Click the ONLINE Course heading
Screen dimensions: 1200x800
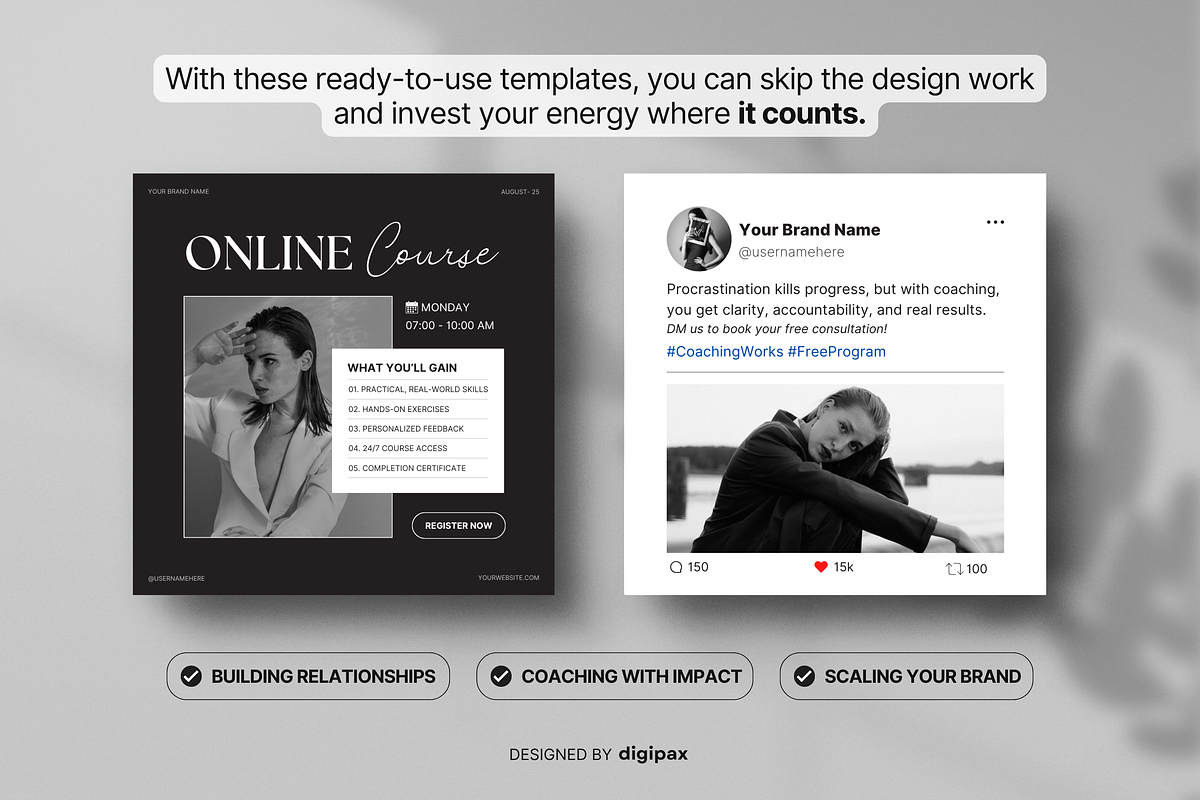coord(342,252)
